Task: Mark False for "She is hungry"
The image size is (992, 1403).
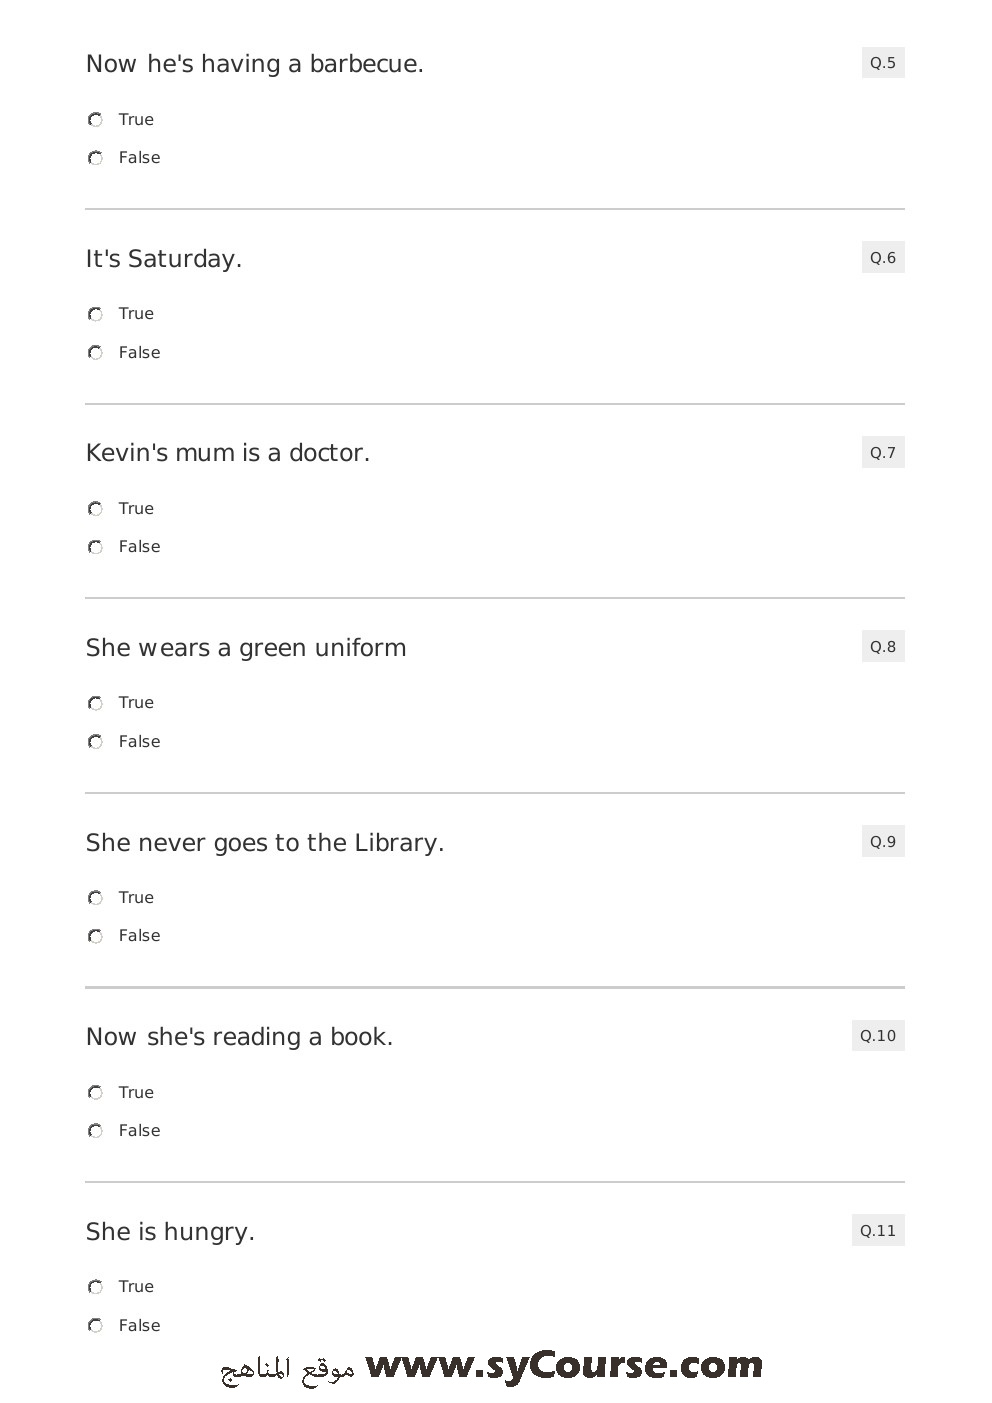Action: click(96, 1326)
